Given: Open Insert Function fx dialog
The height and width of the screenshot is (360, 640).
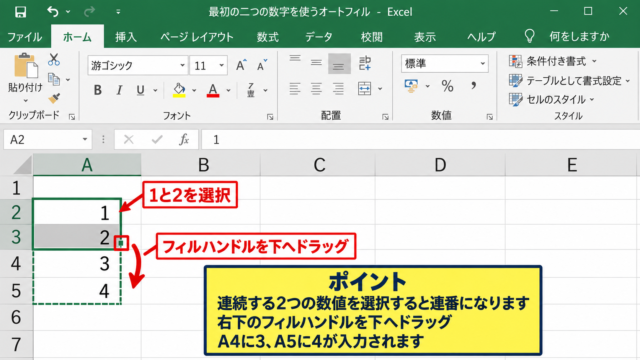Looking at the screenshot, I should pos(184,140).
